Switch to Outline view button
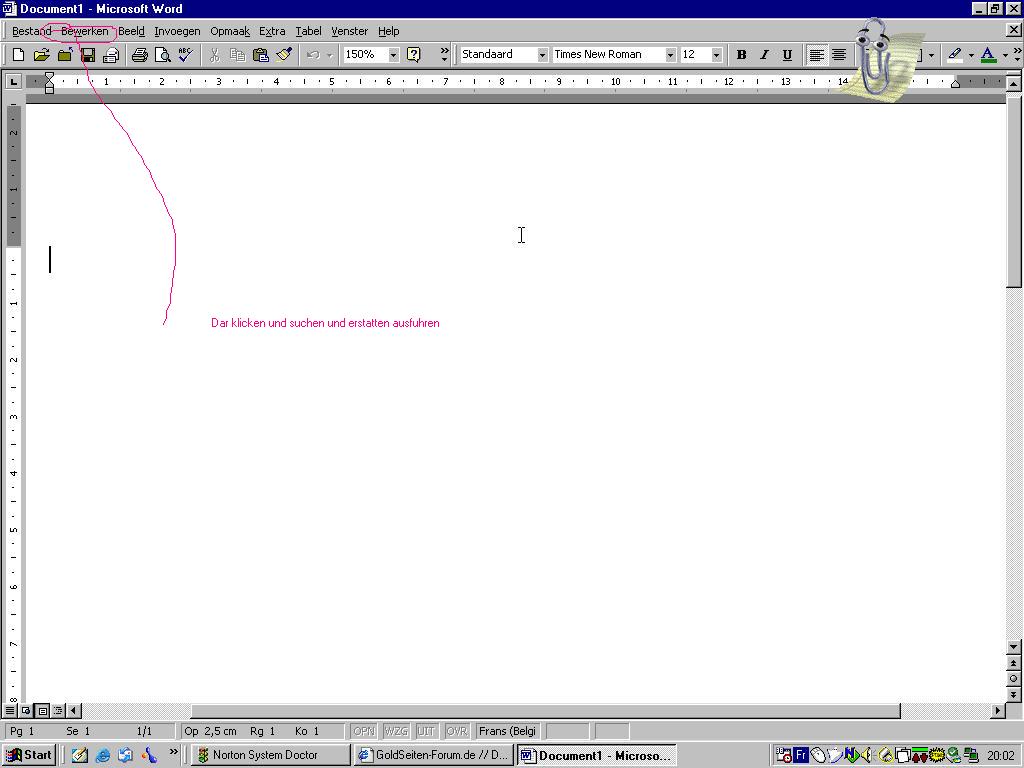Viewport: 1024px width, 768px height. click(x=57, y=710)
